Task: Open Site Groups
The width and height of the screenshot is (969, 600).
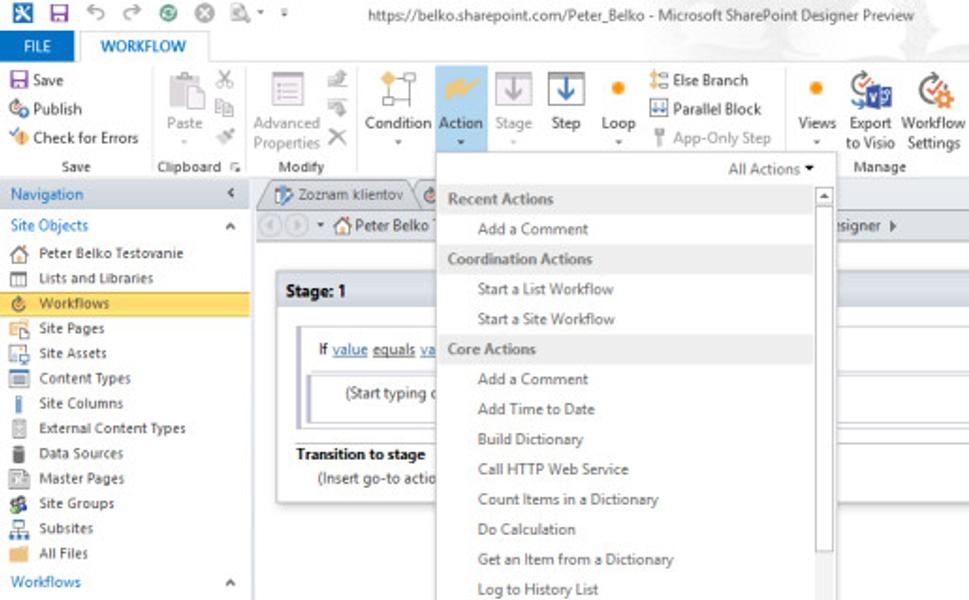Action: 62,504
